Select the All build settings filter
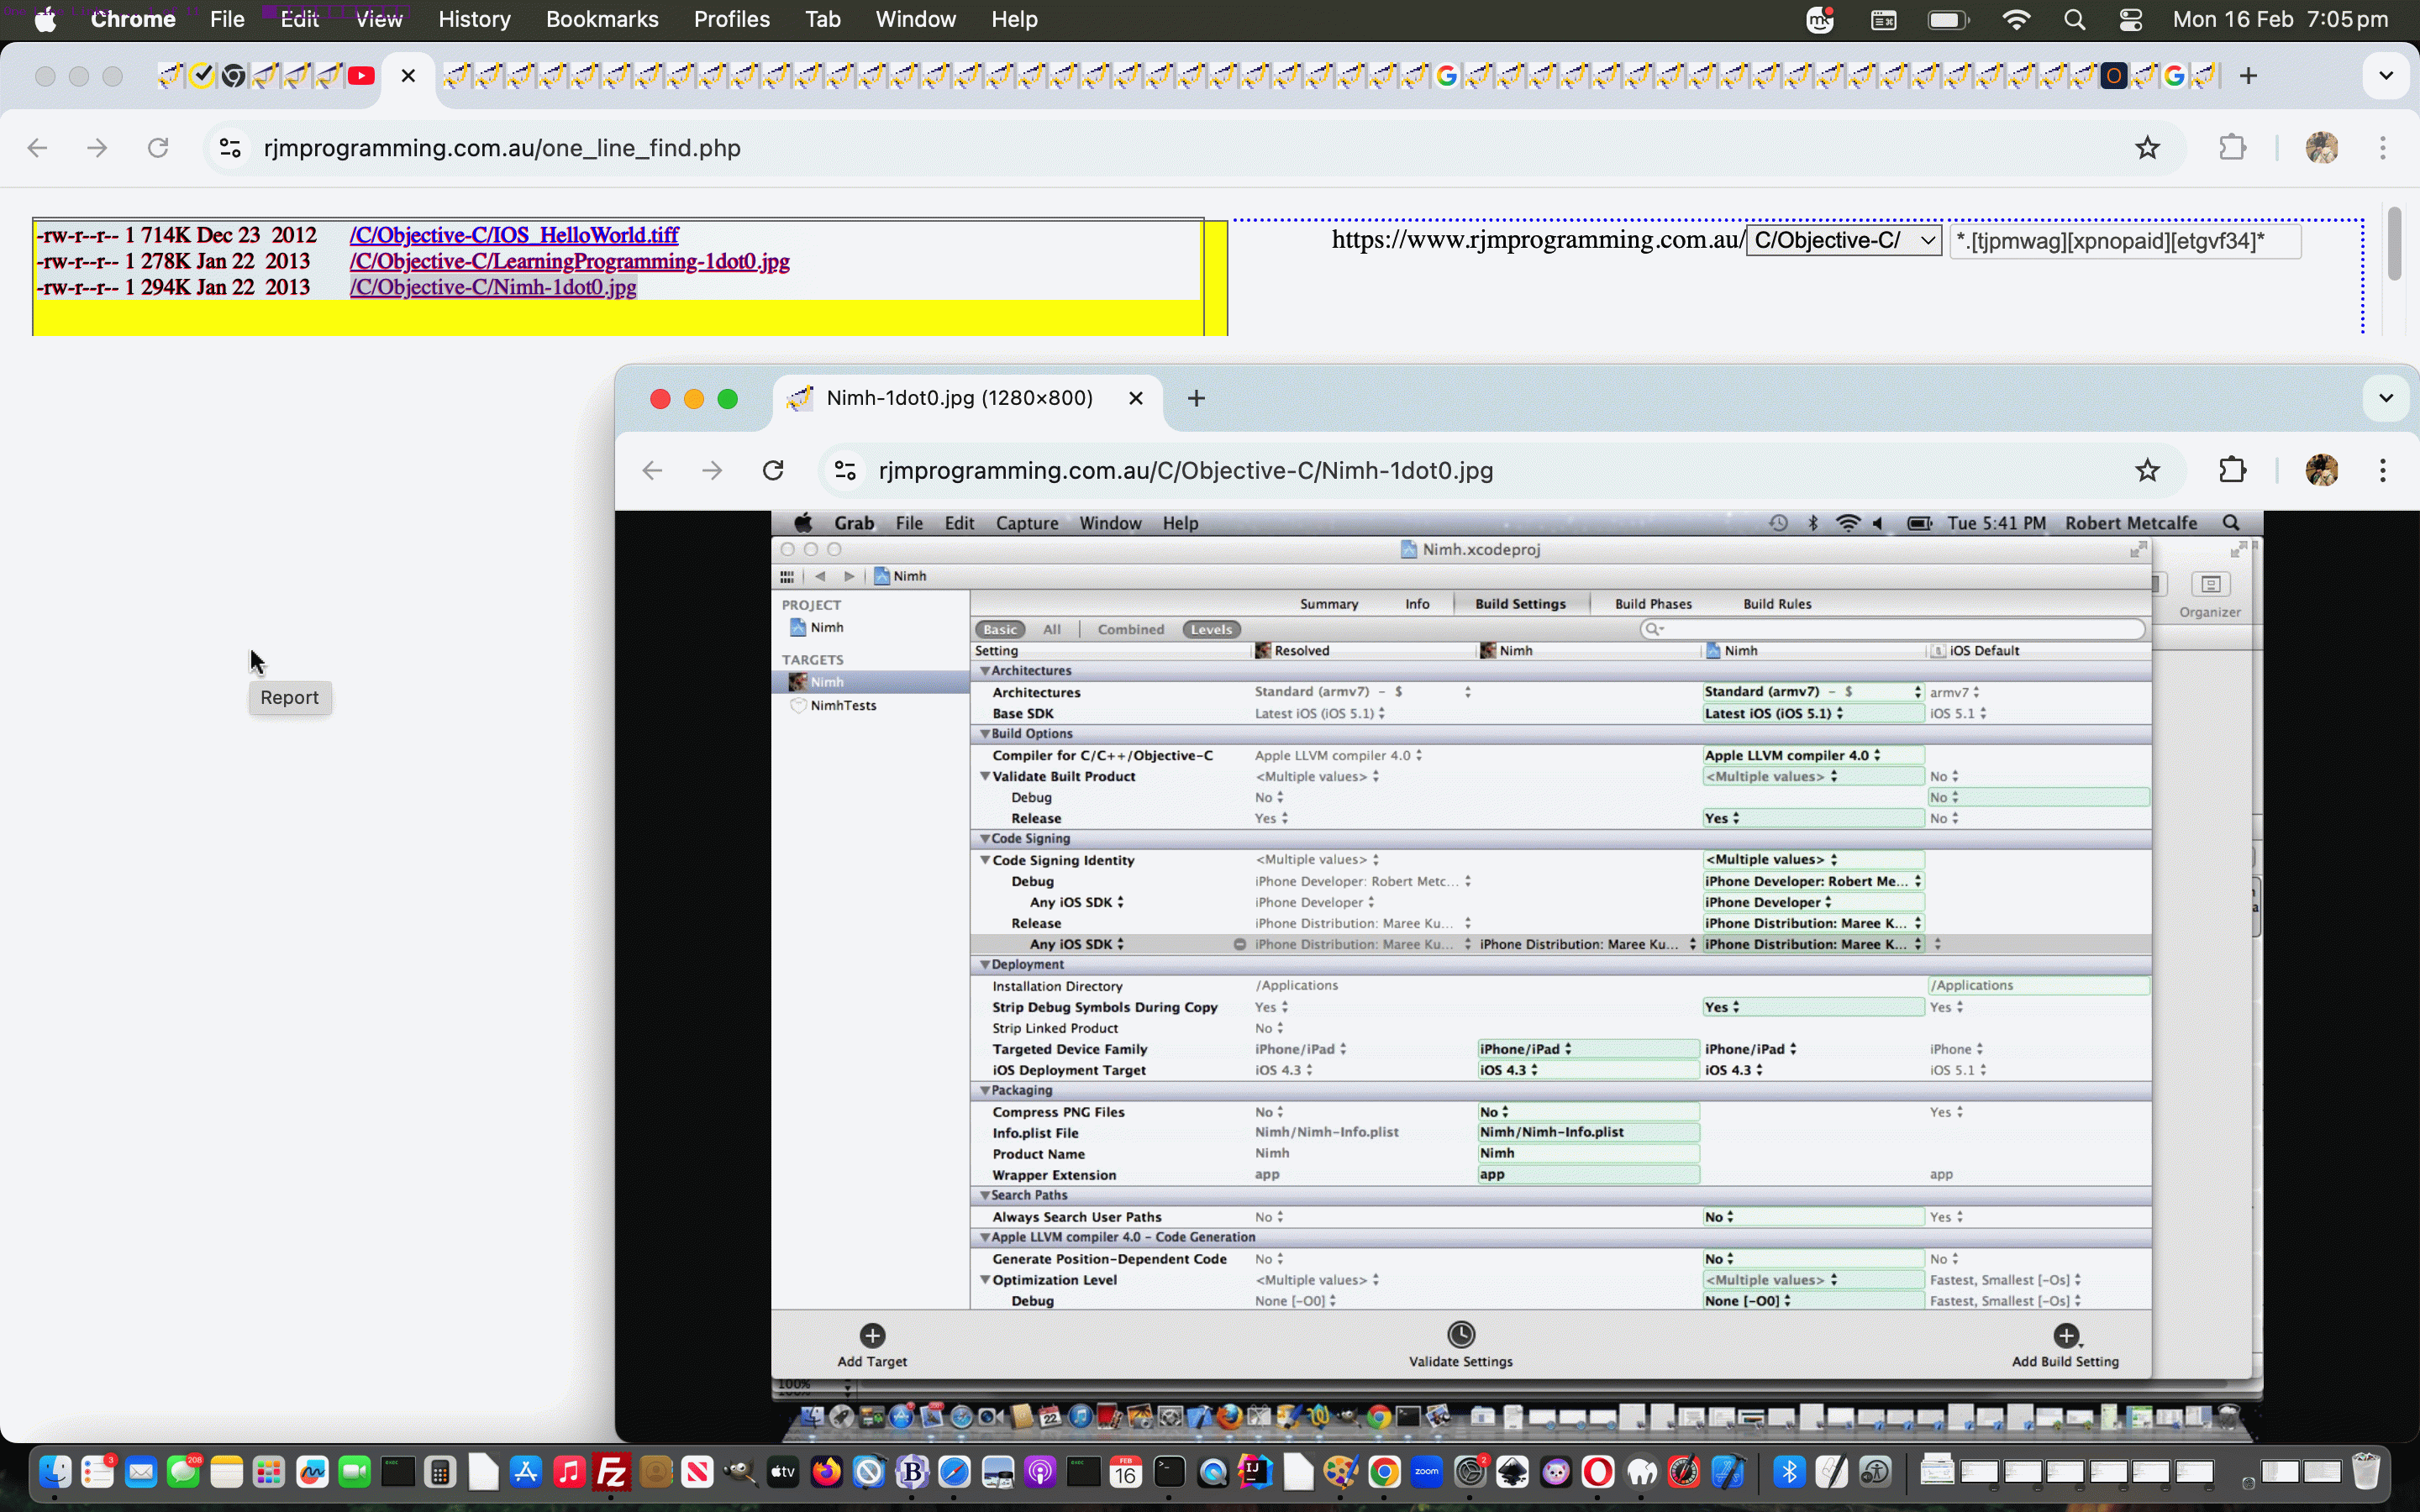Screen dimensions: 2420x1512 (1052, 629)
